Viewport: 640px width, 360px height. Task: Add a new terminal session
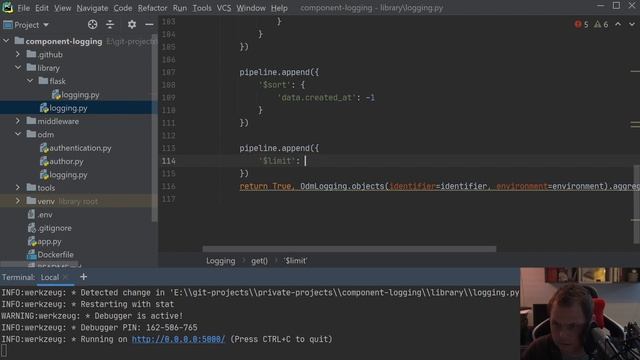point(83,277)
